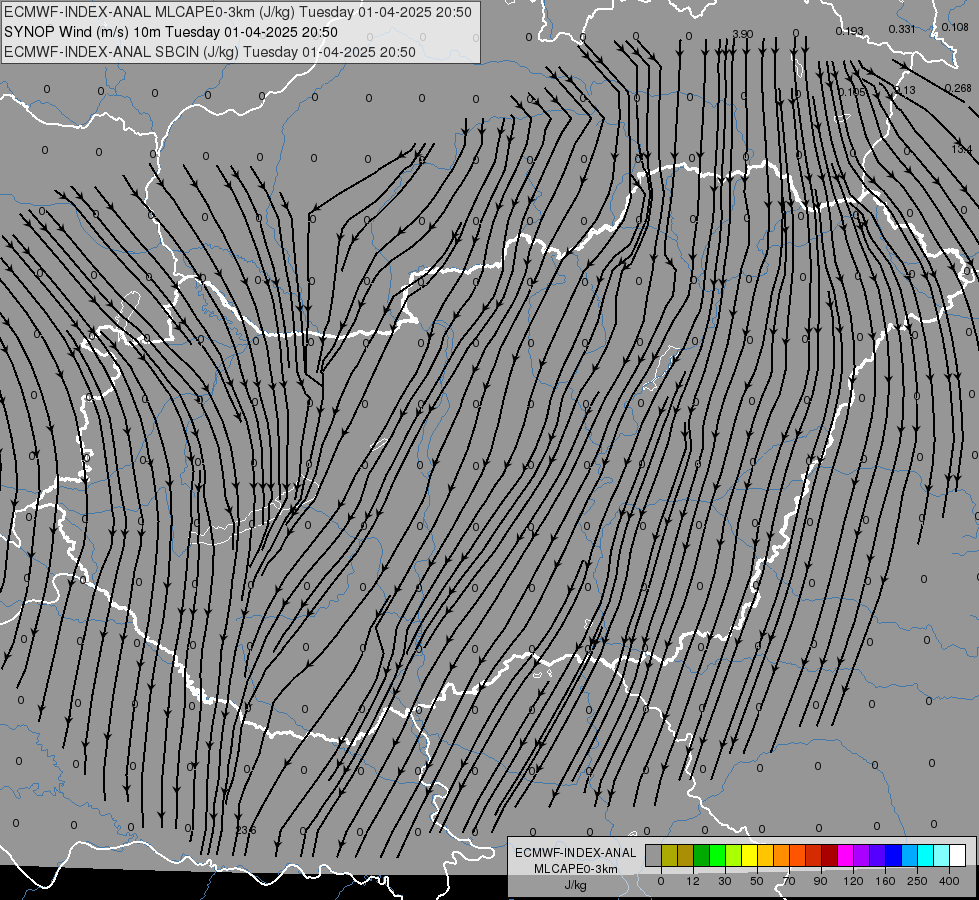Click the legend tick label 12
979x900 pixels.
pos(693,881)
